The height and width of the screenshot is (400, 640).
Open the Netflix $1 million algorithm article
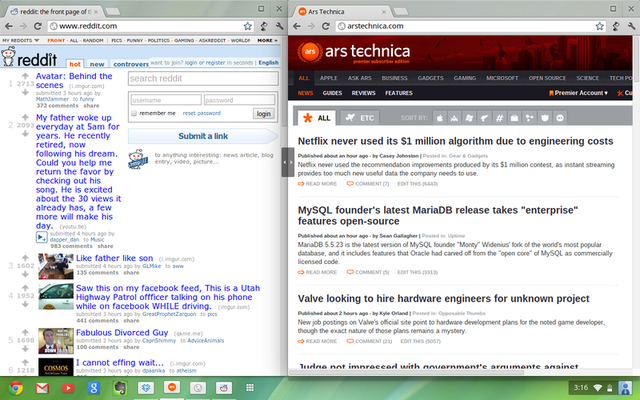455,141
